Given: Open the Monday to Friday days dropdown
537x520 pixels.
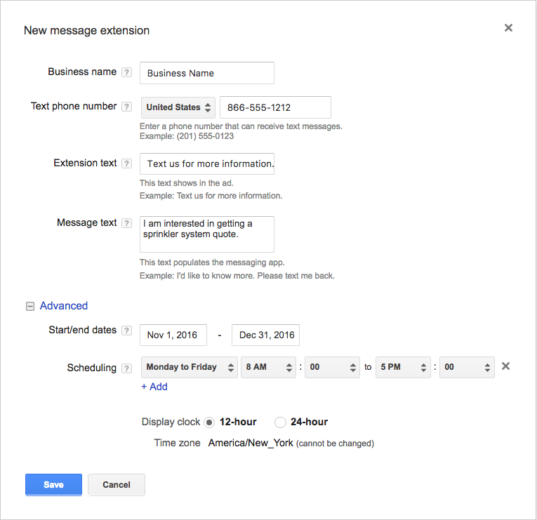Looking at the screenshot, I should point(189,367).
